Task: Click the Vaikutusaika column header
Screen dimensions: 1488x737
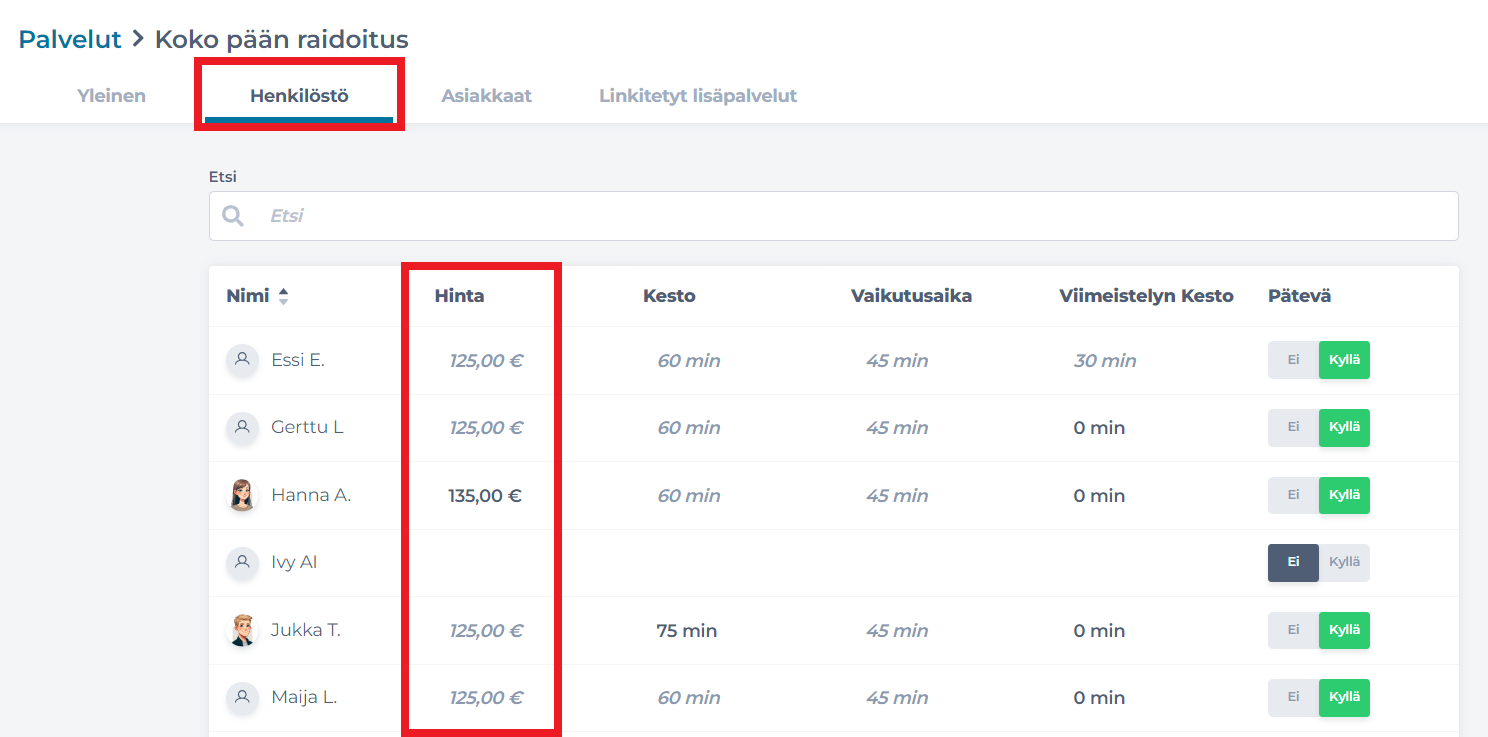Action: [912, 296]
